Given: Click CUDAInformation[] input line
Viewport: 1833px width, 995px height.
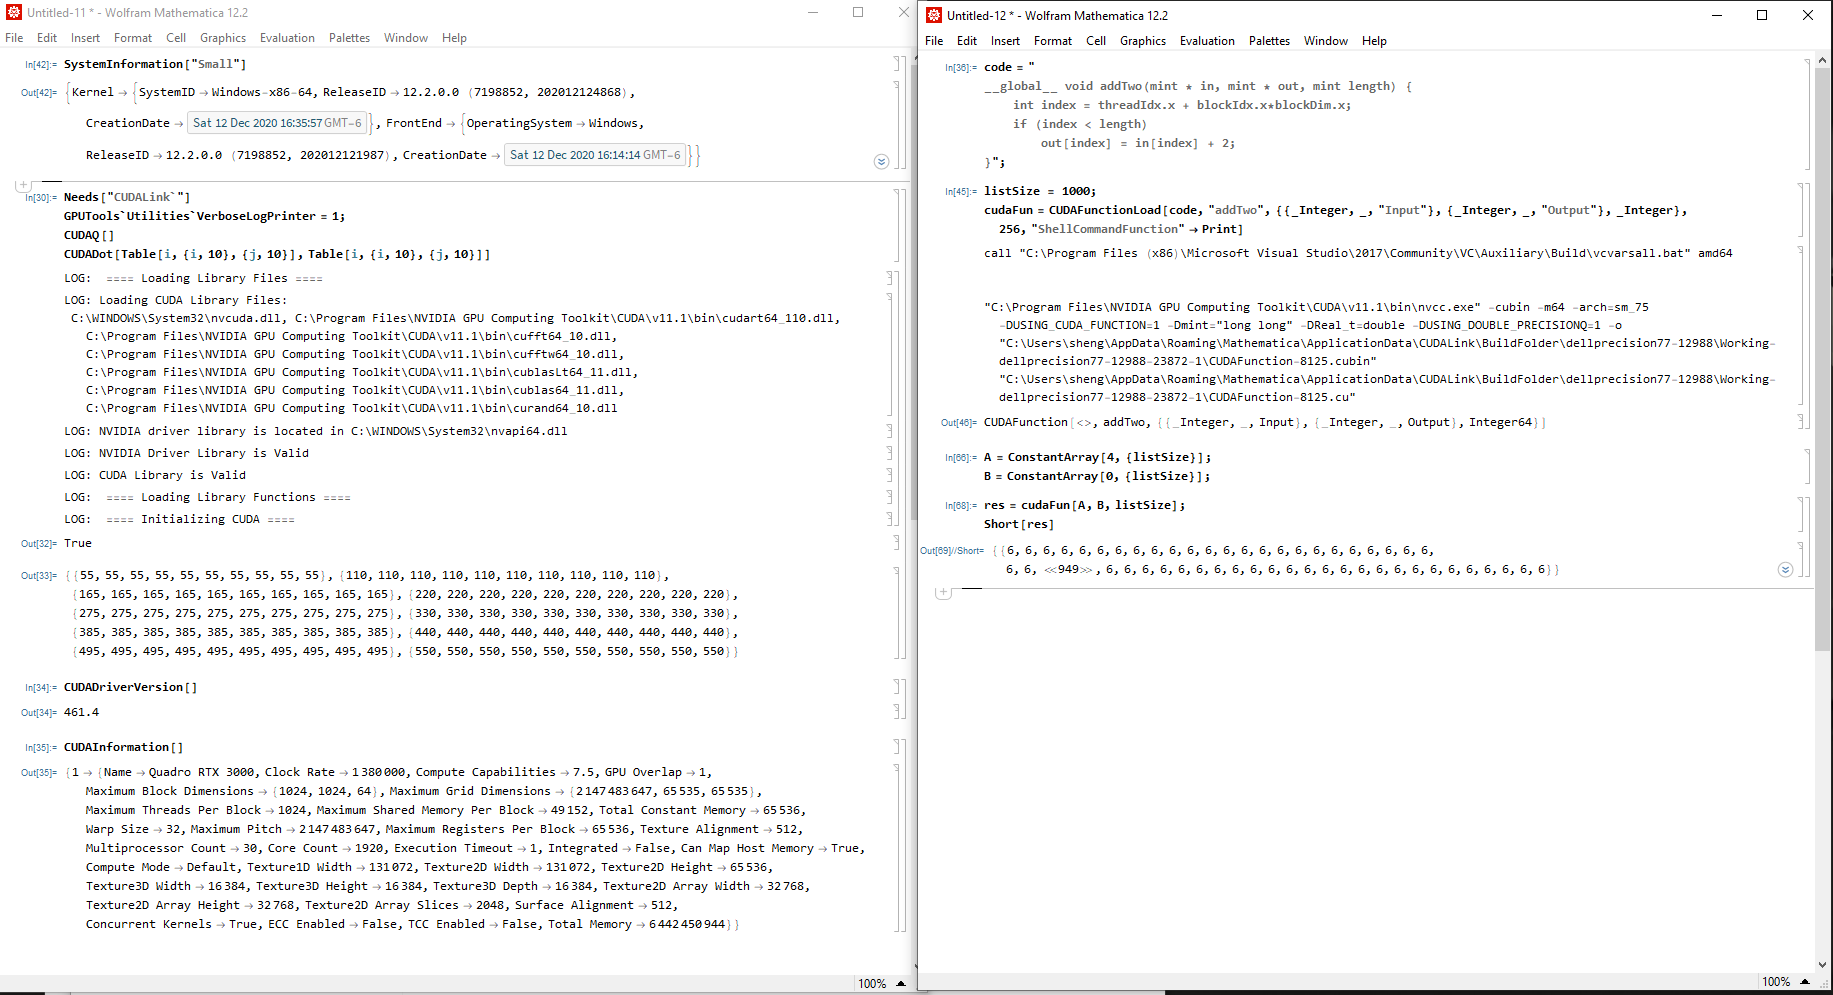Looking at the screenshot, I should click(124, 747).
